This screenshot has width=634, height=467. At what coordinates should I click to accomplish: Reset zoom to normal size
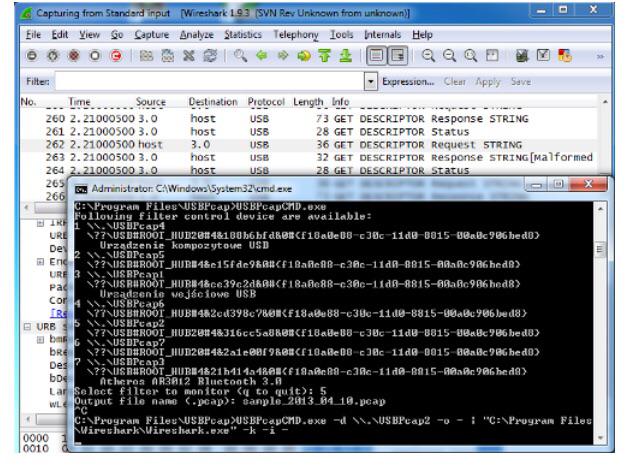point(471,55)
